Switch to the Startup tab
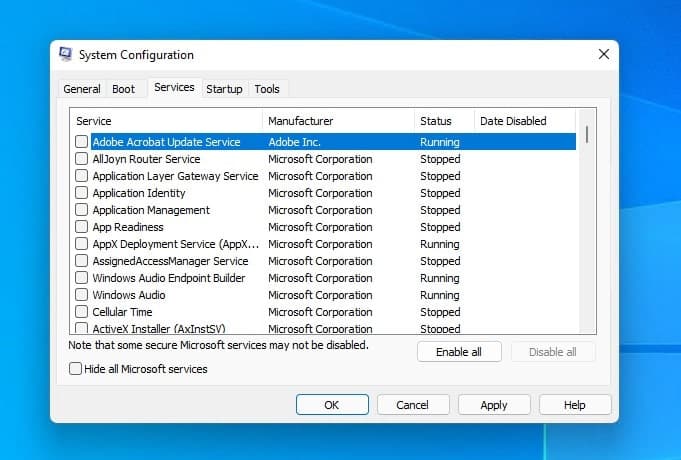Image resolution: width=681 pixels, height=460 pixels. [x=224, y=89]
